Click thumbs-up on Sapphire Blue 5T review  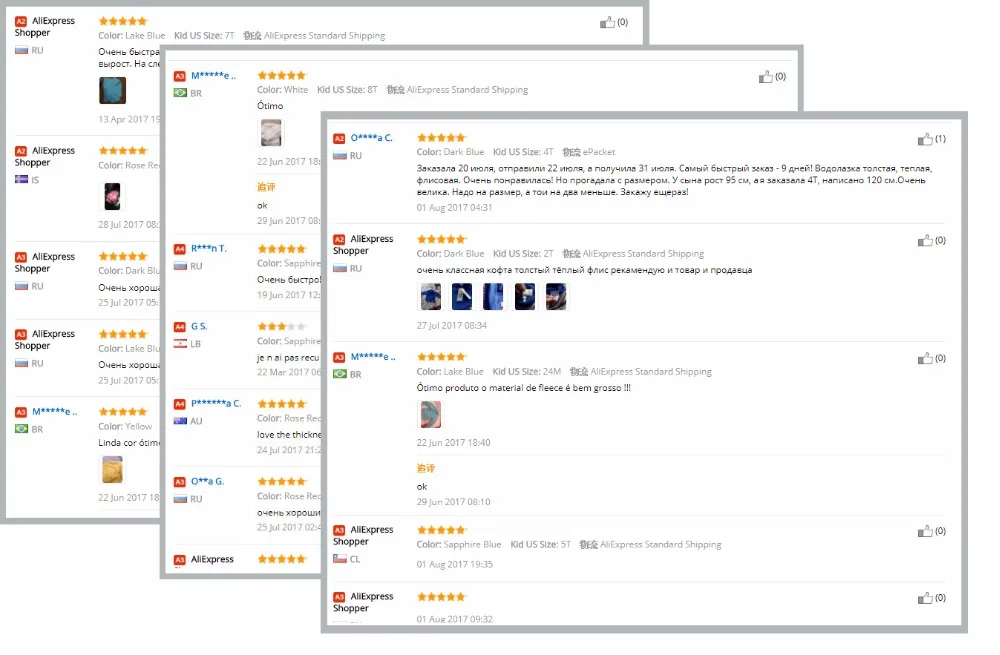(925, 531)
